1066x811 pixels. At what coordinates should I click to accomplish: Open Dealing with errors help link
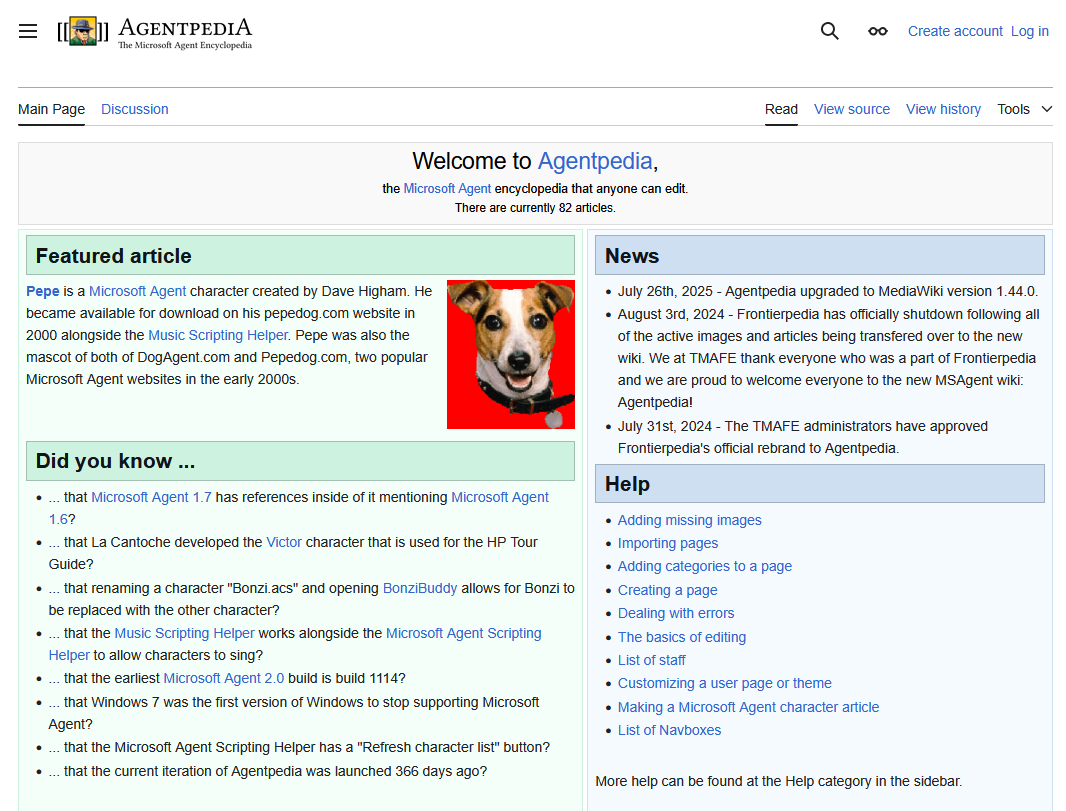[x=676, y=613]
